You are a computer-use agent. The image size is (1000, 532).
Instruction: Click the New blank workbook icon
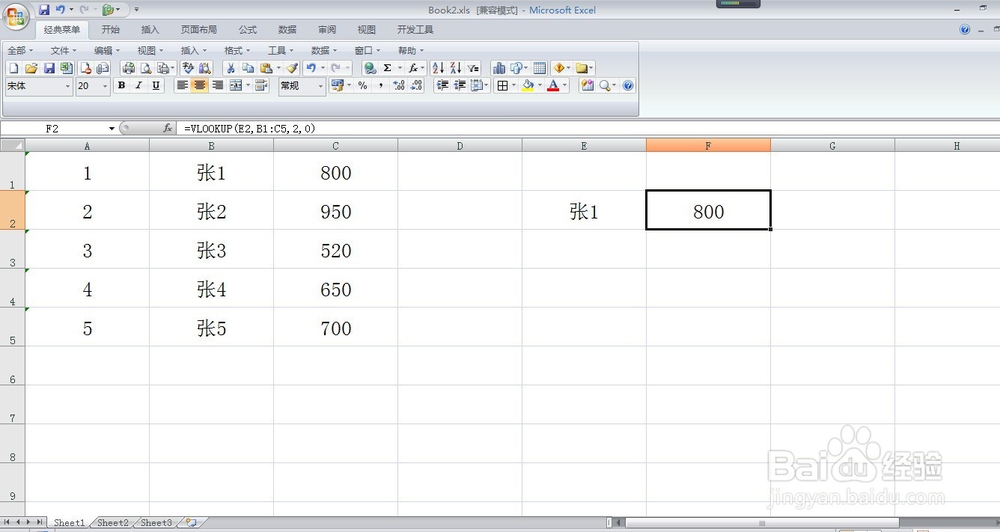13,68
